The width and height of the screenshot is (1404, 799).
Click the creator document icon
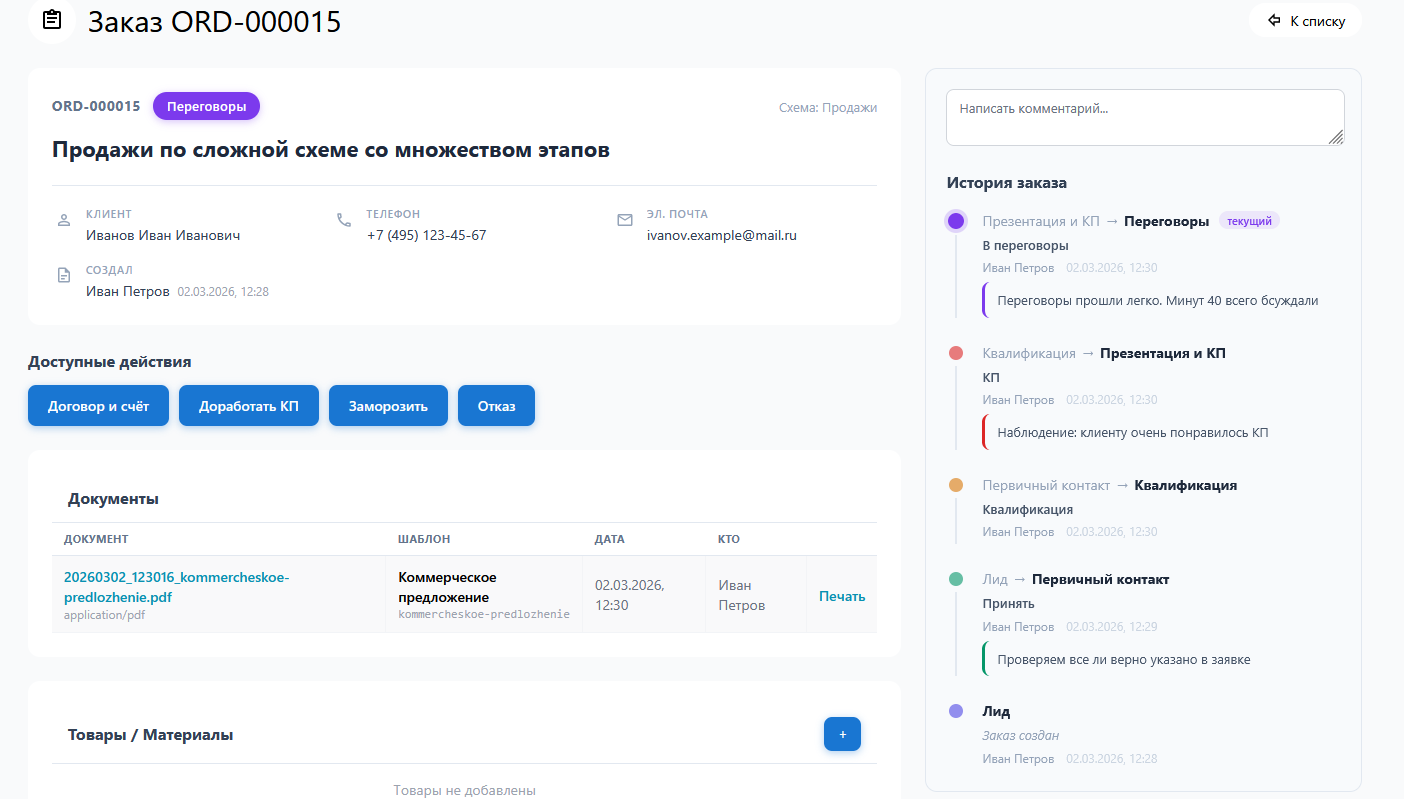(64, 276)
